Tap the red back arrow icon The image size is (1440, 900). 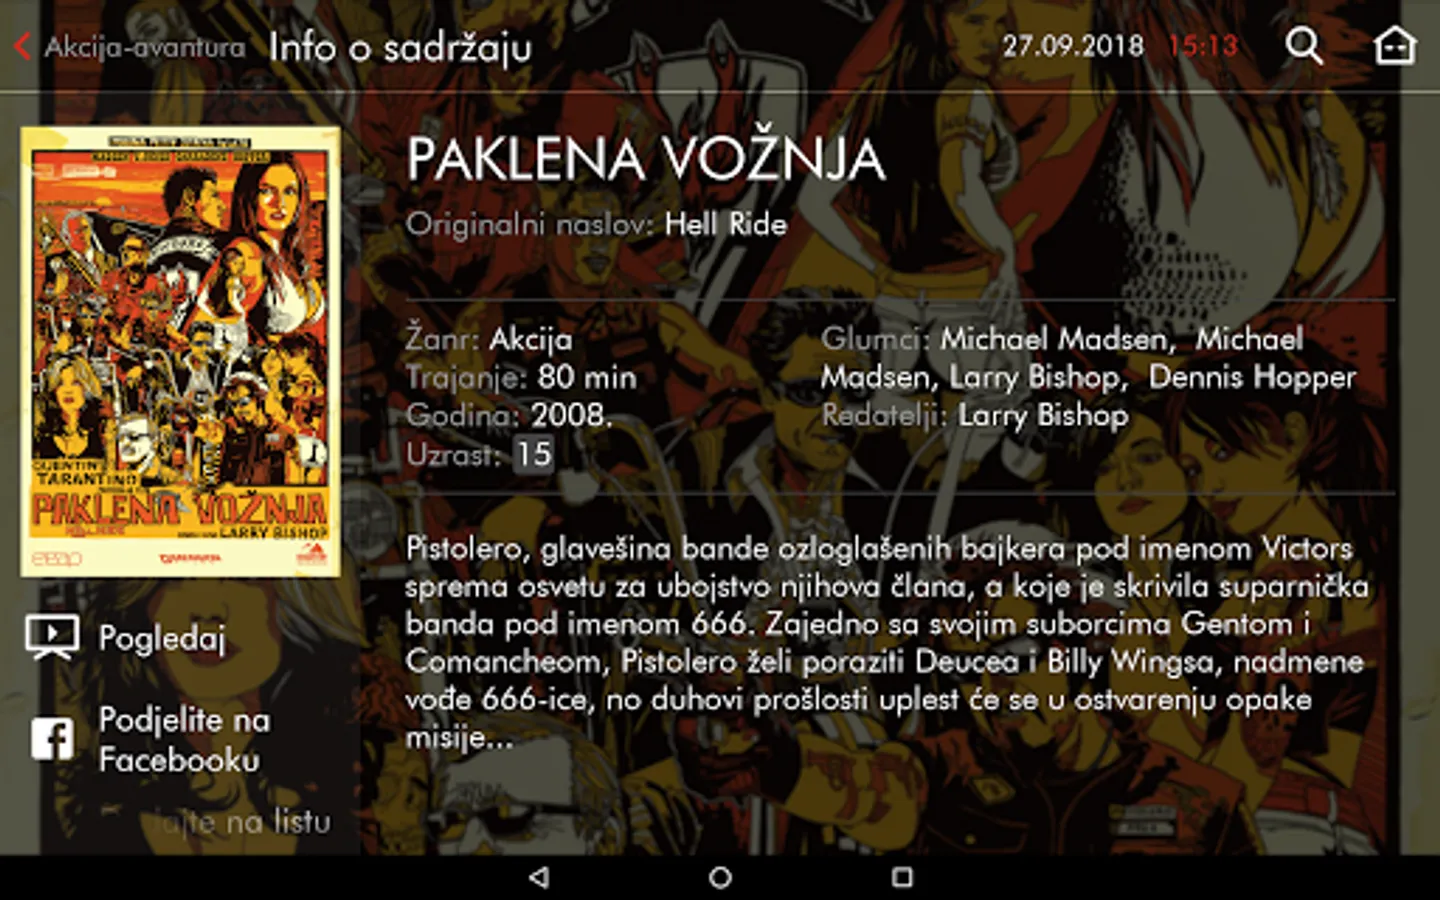click(x=23, y=46)
